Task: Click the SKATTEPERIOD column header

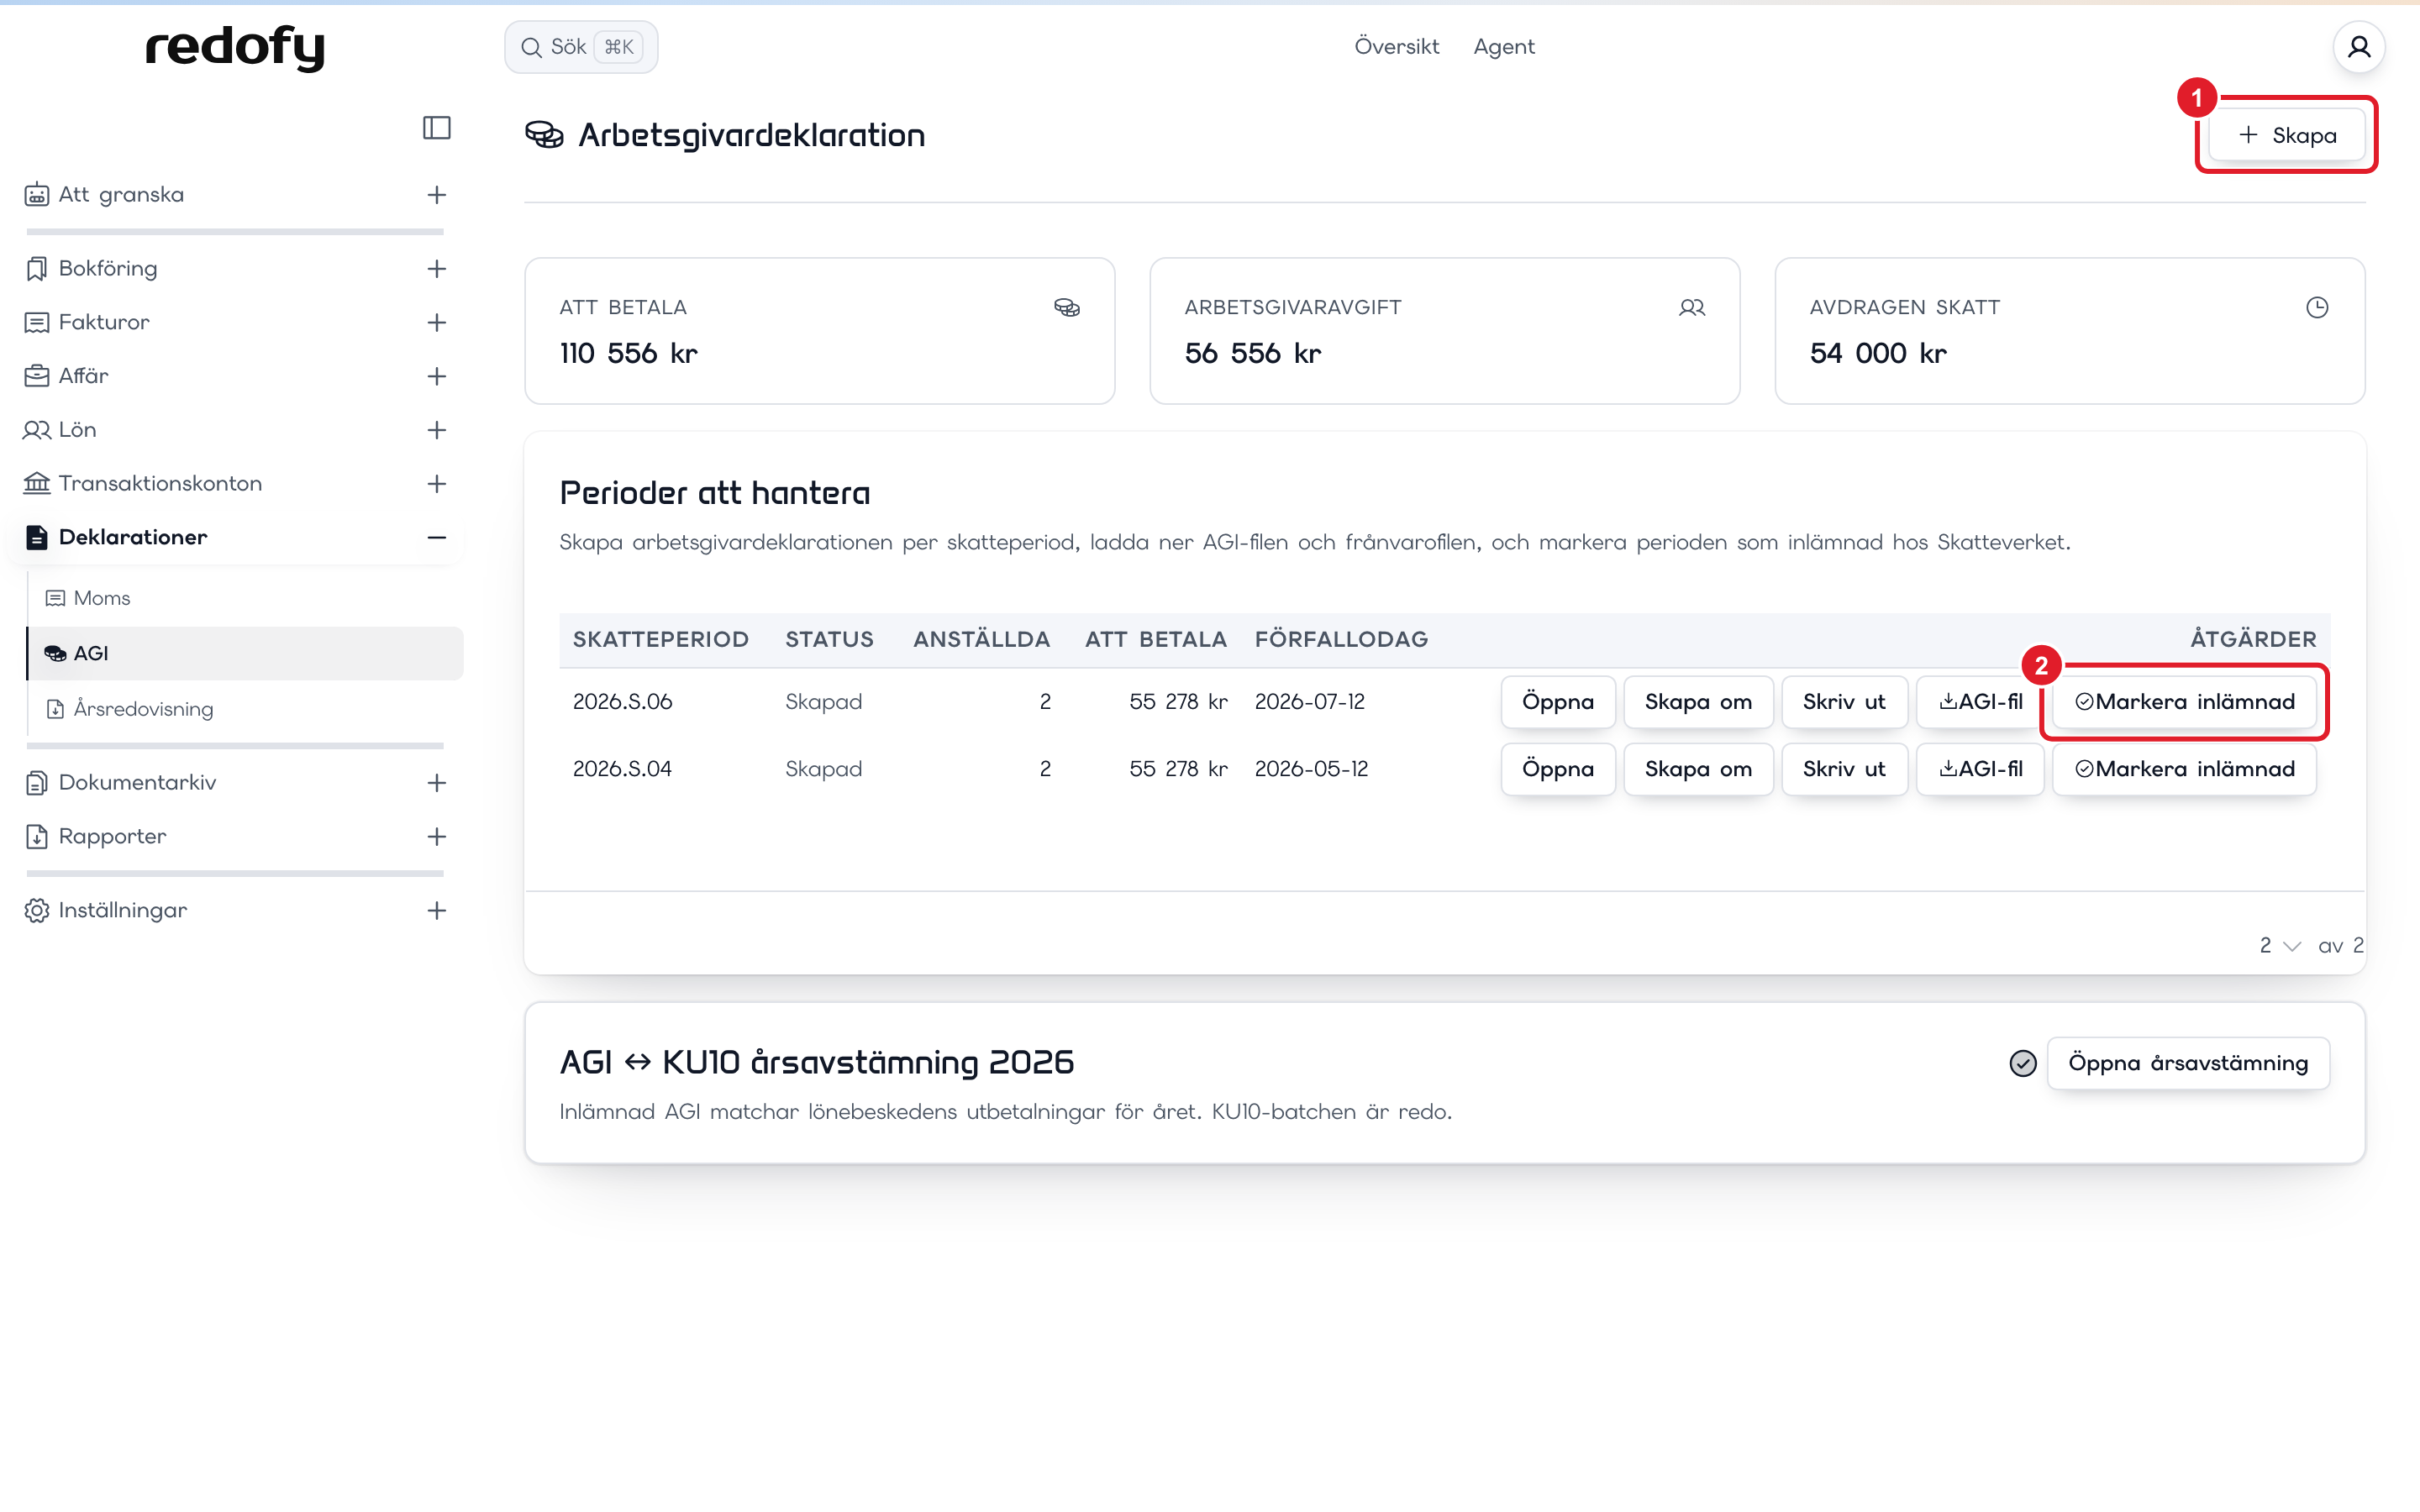Action: coord(661,640)
